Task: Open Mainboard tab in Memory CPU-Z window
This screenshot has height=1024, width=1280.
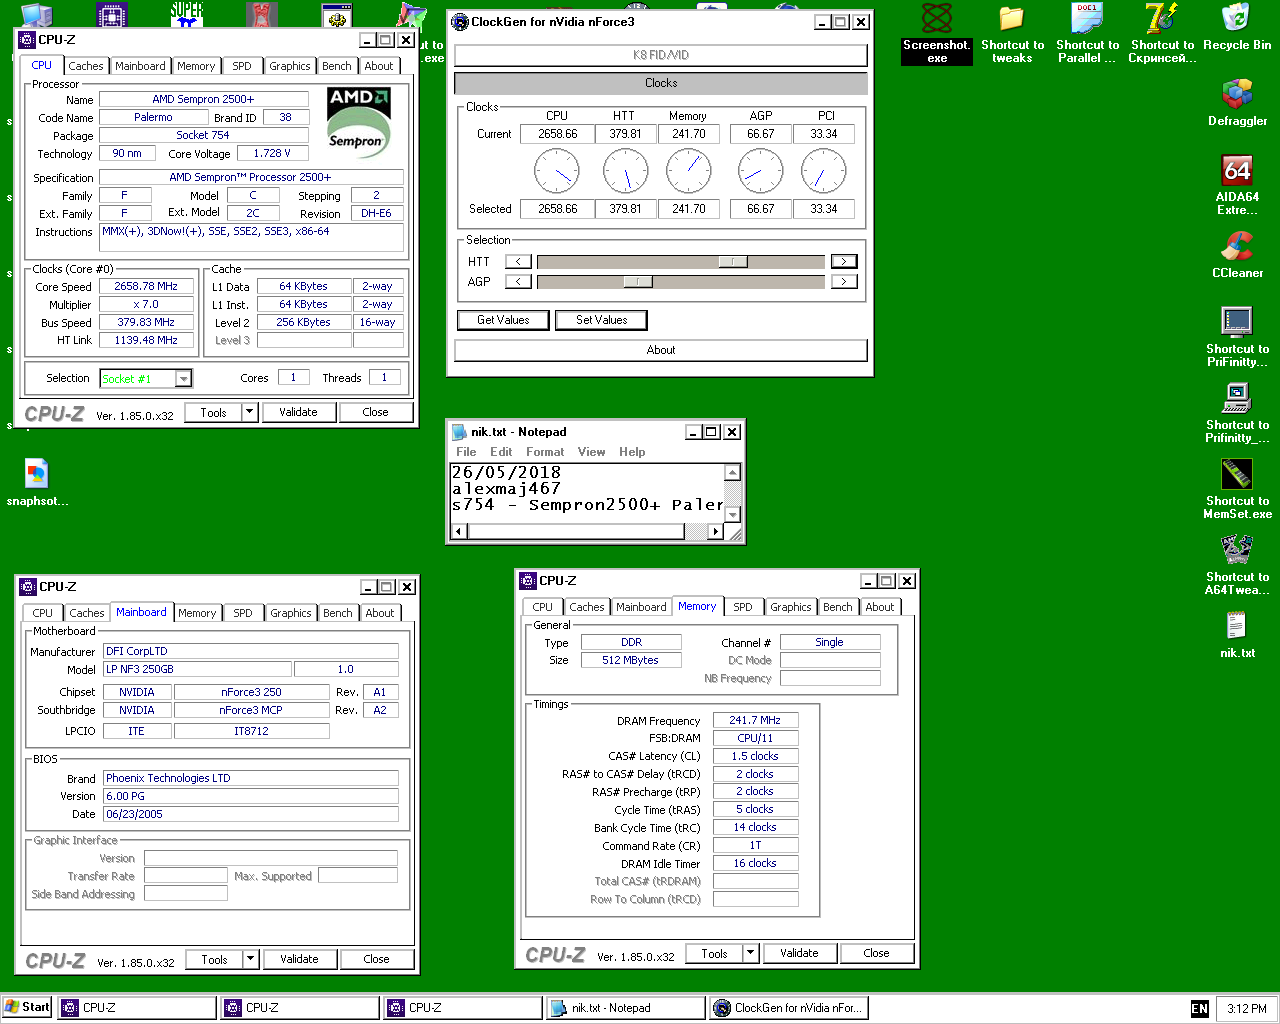Action: coord(641,607)
